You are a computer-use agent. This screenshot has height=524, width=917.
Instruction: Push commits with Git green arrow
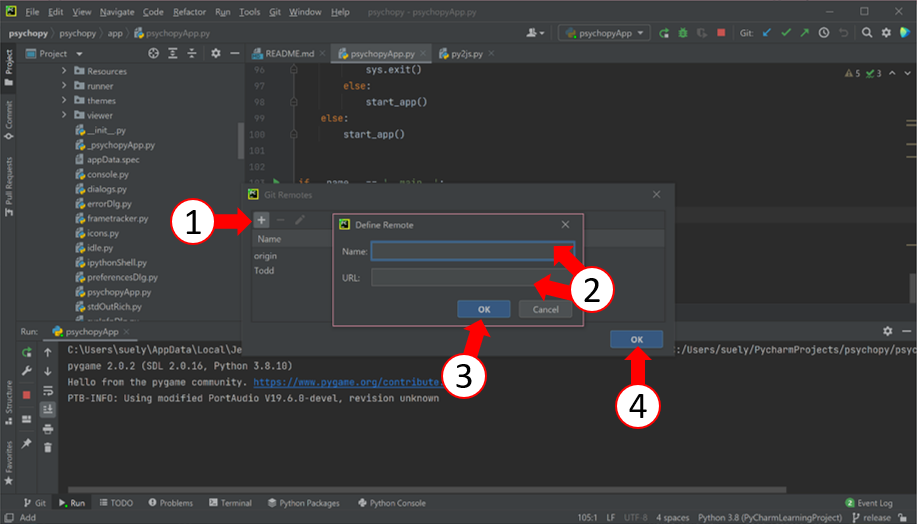[x=805, y=33]
